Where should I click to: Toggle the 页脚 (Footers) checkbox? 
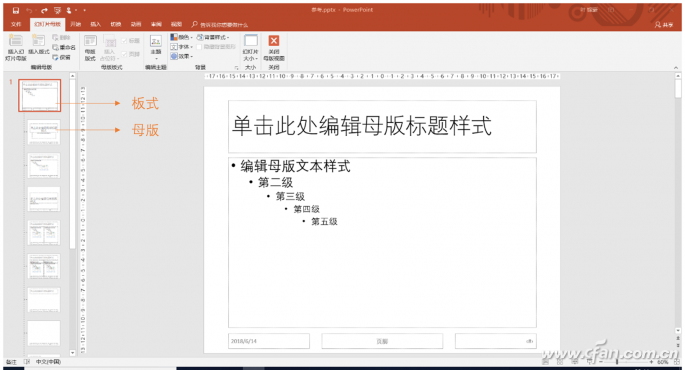(130, 54)
